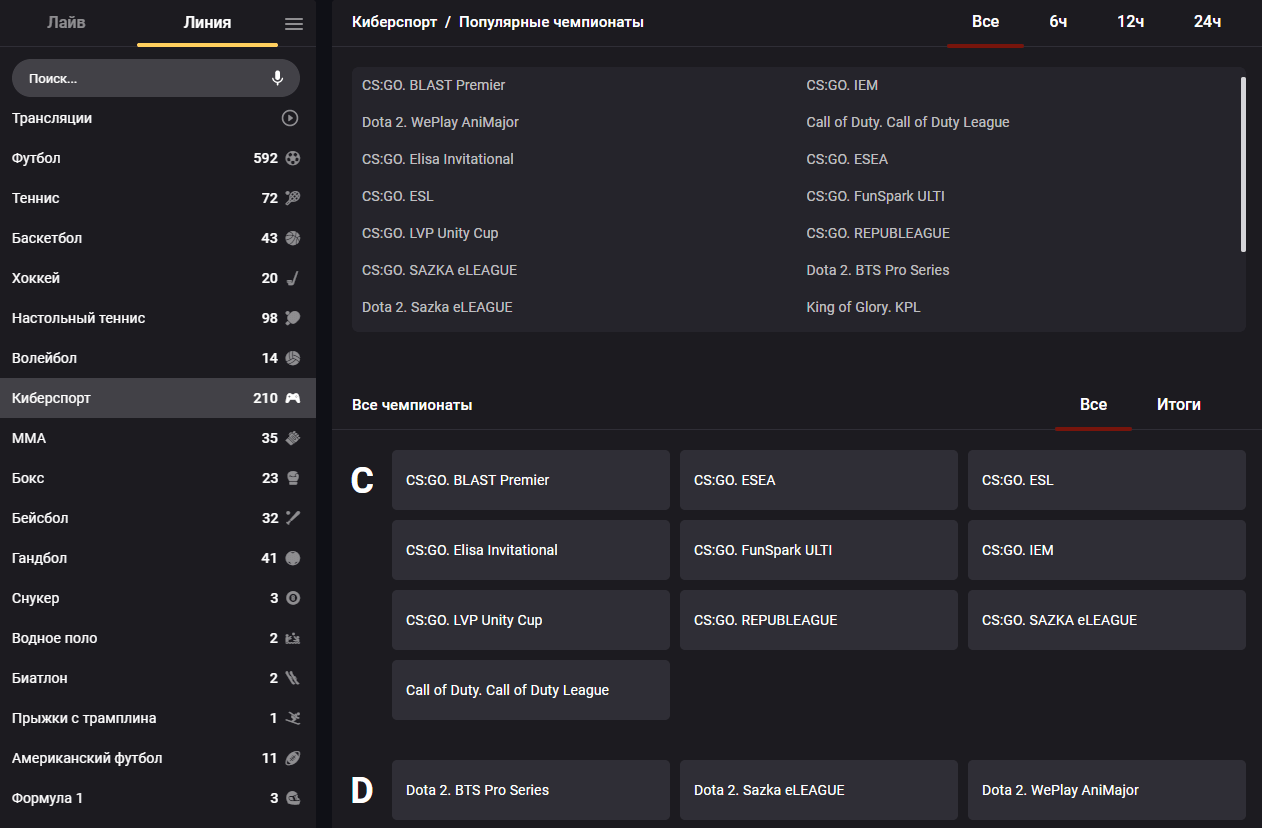Open Dota 2. WePlay AniMajor popular link

[440, 122]
